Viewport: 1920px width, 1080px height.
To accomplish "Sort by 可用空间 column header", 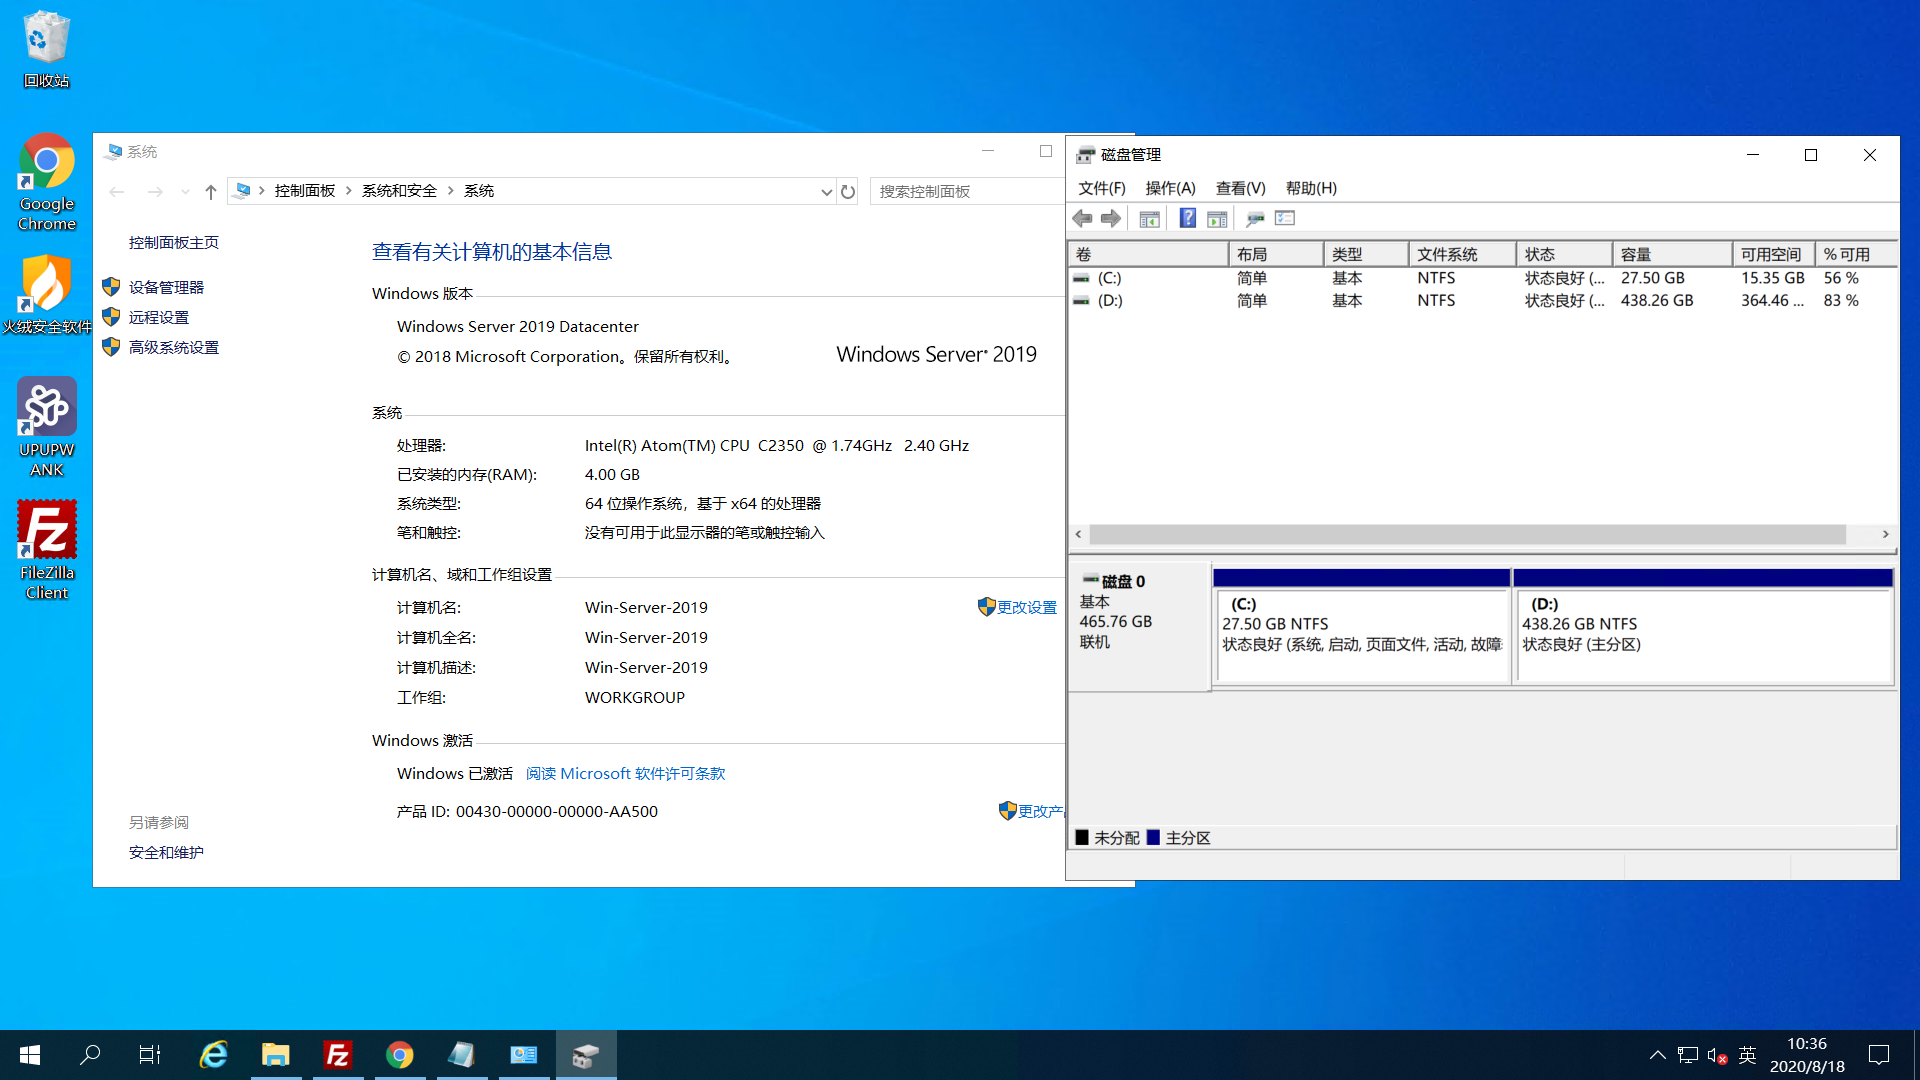I will tap(1774, 254).
